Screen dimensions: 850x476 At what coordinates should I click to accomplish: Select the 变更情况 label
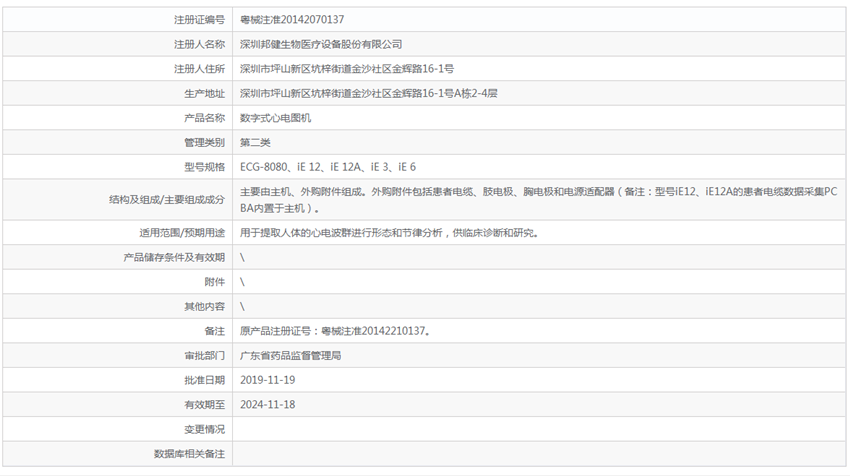(204, 429)
